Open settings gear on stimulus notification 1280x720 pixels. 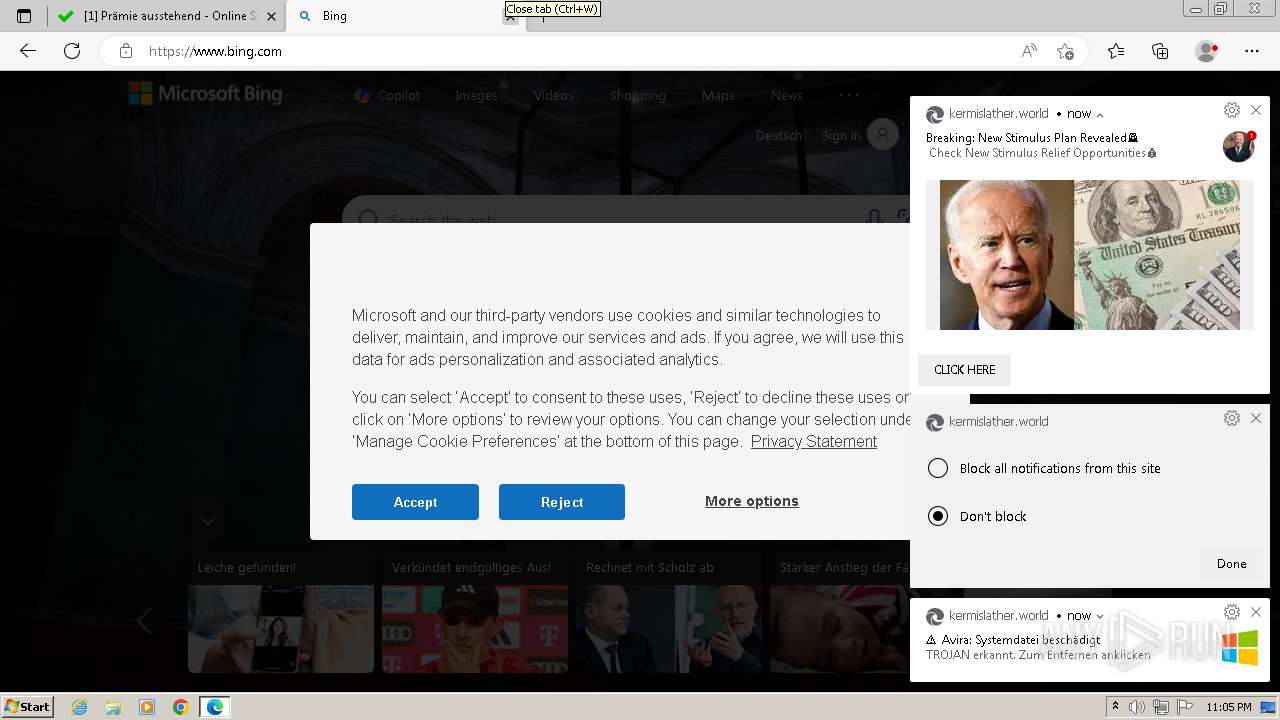1232,110
